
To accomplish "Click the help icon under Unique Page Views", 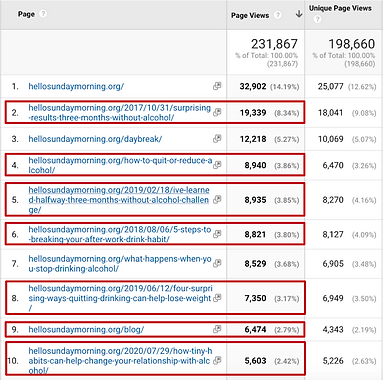I will pyautogui.click(x=317, y=19).
